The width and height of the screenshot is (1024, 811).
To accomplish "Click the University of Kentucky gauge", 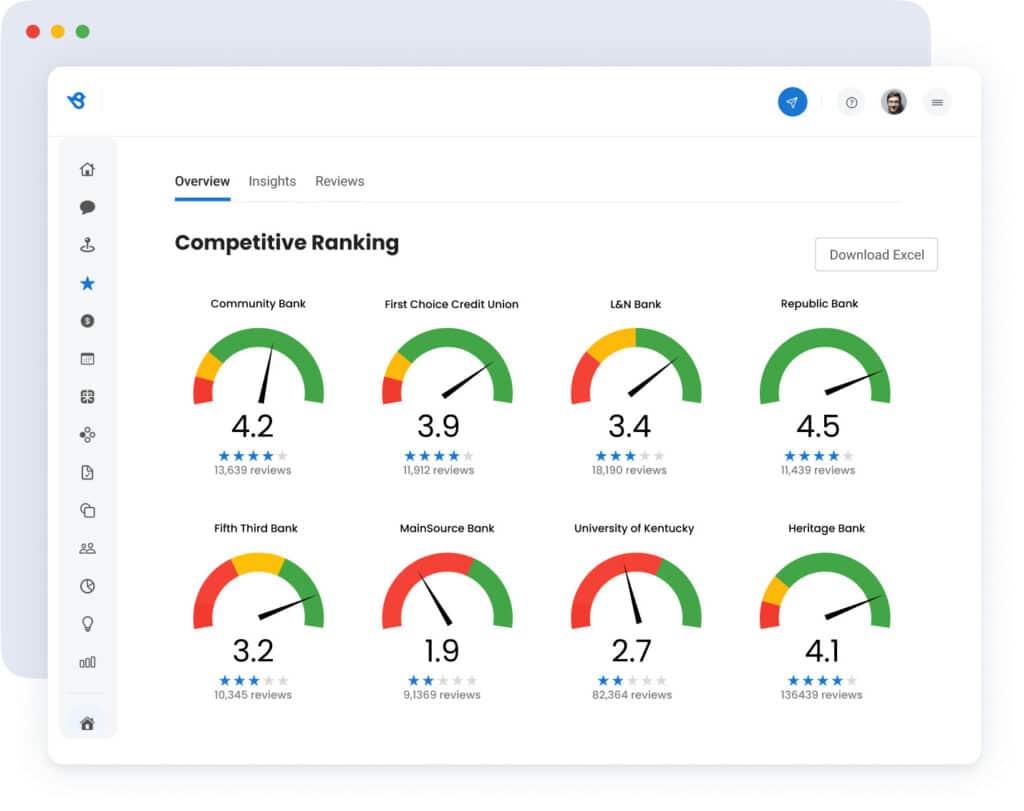I will click(x=636, y=591).
